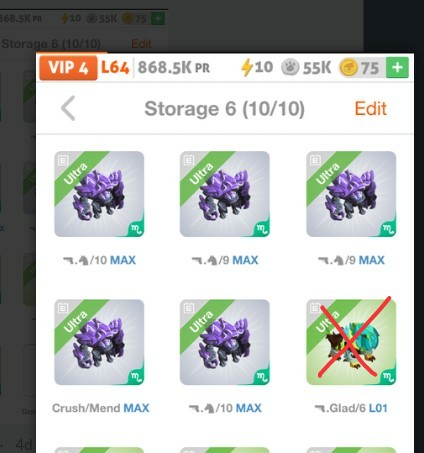Tap the gold coin icon showing 75
424x453 pixels.
click(348, 68)
